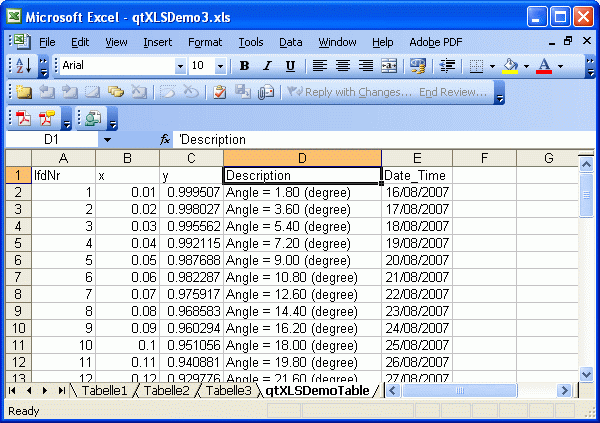Click Delete Comment icon
Image resolution: width=600 pixels, height=423 pixels.
[139, 92]
